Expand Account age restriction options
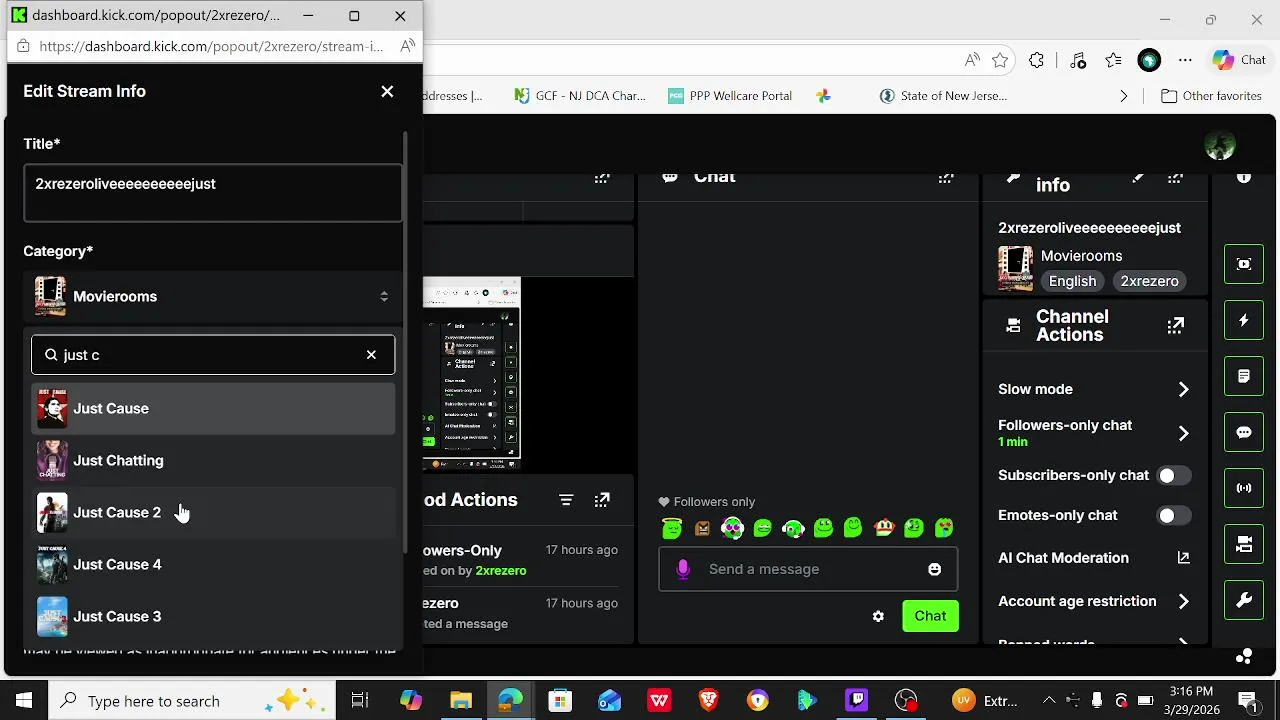The height and width of the screenshot is (720, 1280). tap(1183, 601)
